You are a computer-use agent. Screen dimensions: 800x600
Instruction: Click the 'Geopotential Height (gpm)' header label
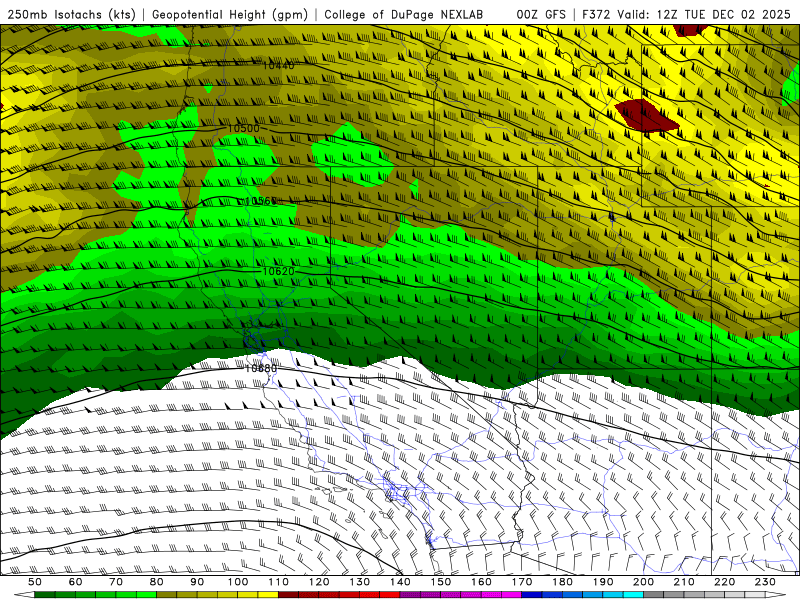tap(230, 14)
